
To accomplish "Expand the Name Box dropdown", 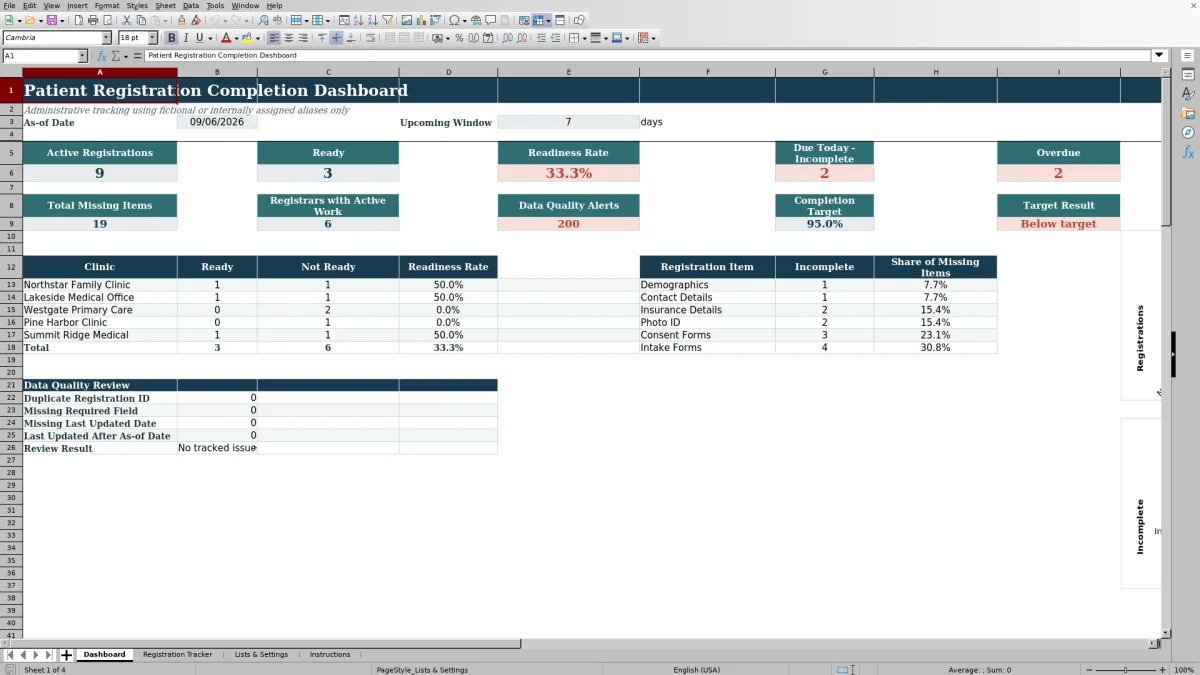I will click(82, 56).
